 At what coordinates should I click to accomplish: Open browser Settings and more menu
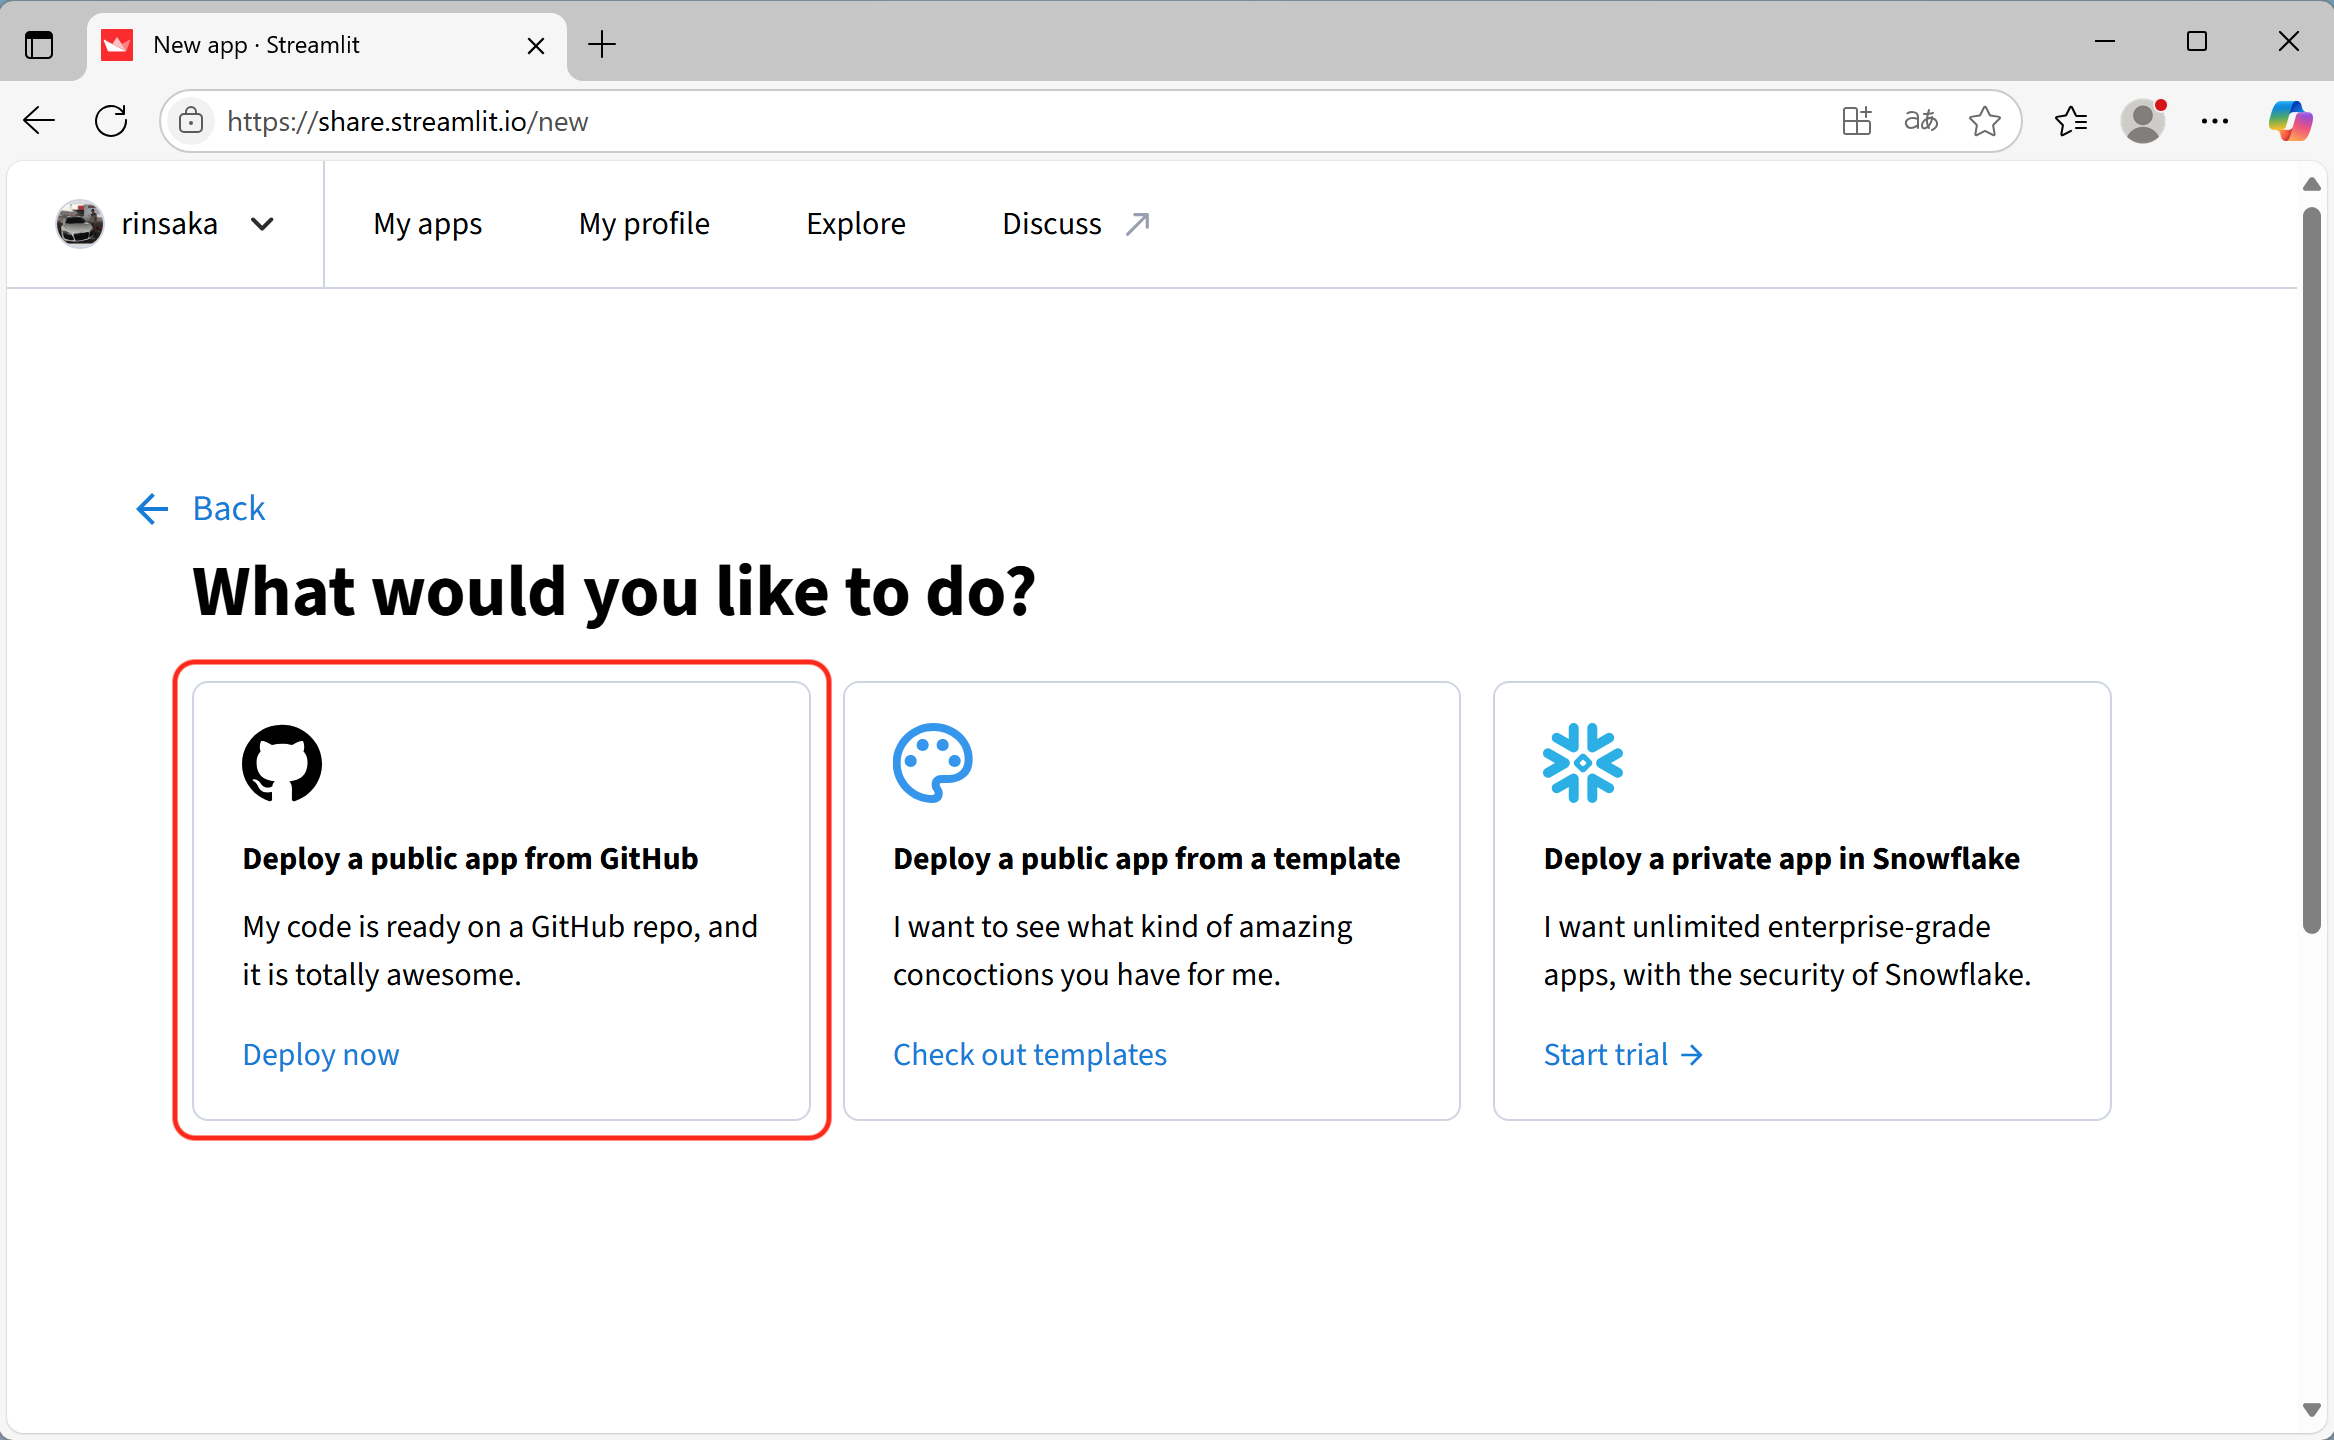2215,121
